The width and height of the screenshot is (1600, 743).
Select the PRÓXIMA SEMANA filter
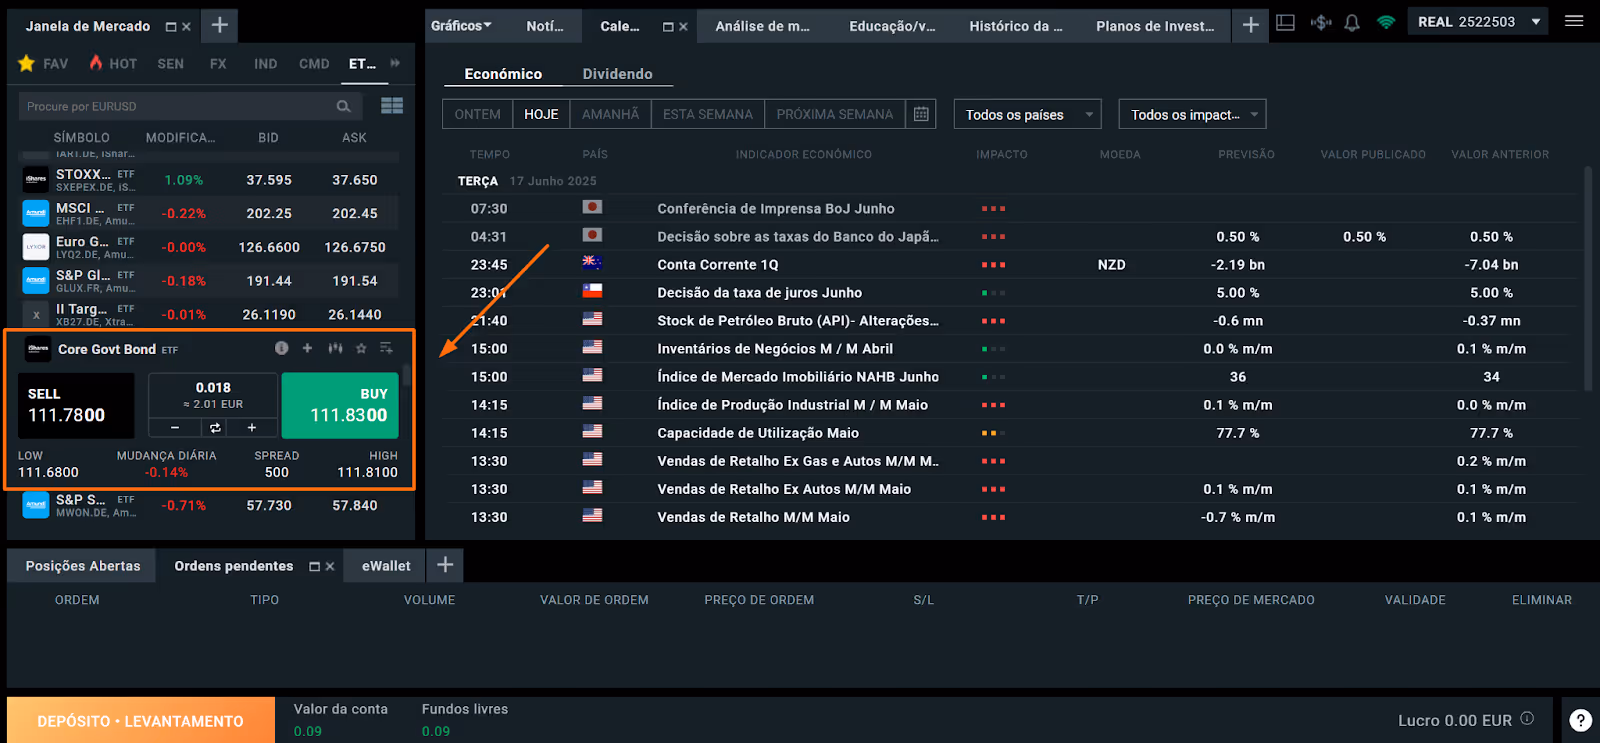coord(835,114)
